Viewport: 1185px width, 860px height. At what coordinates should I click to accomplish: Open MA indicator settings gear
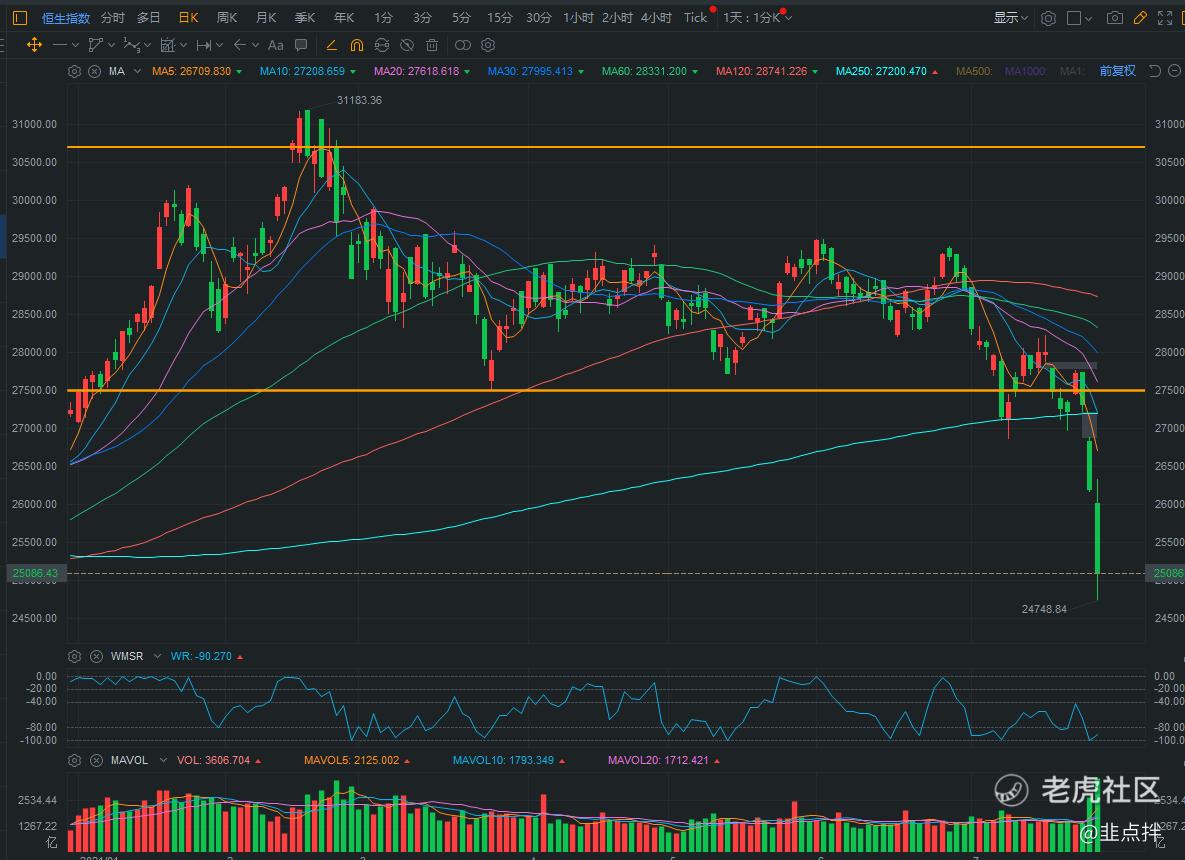pos(74,71)
